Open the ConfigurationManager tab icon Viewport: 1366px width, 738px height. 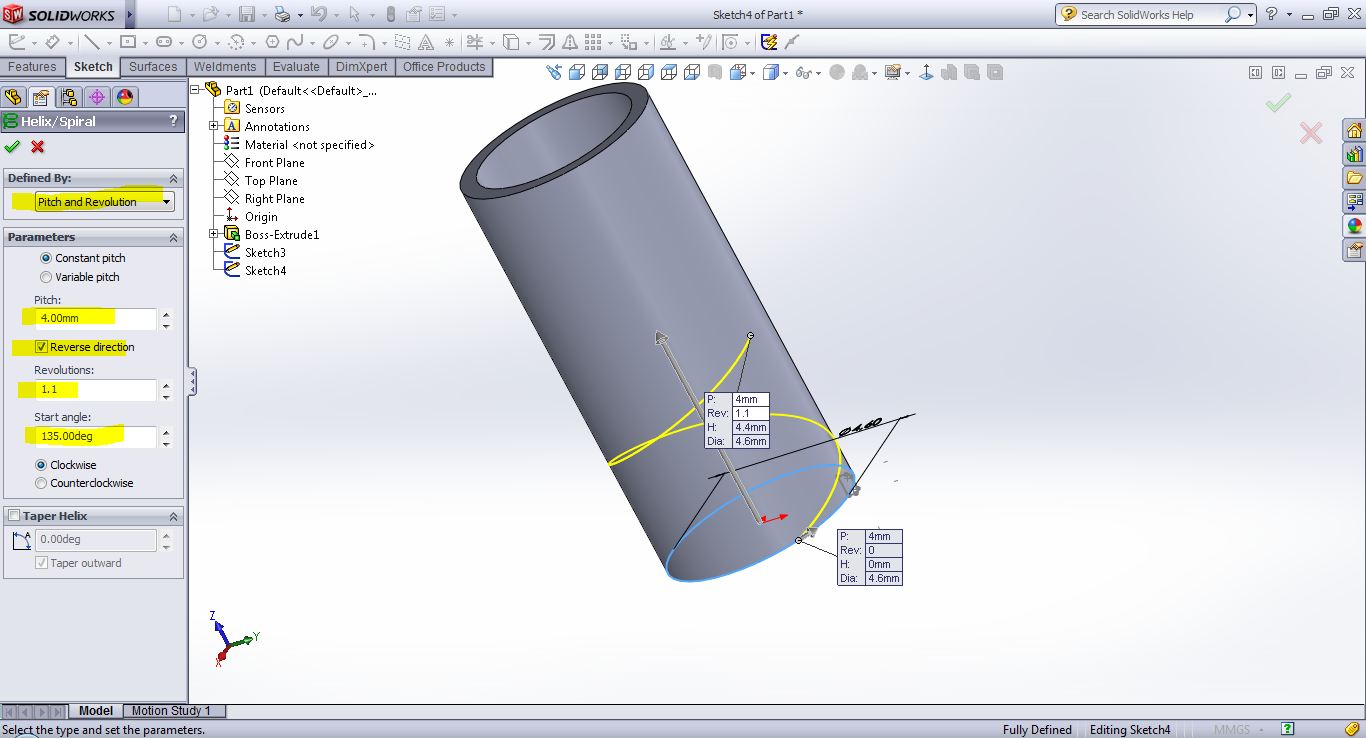(68, 97)
